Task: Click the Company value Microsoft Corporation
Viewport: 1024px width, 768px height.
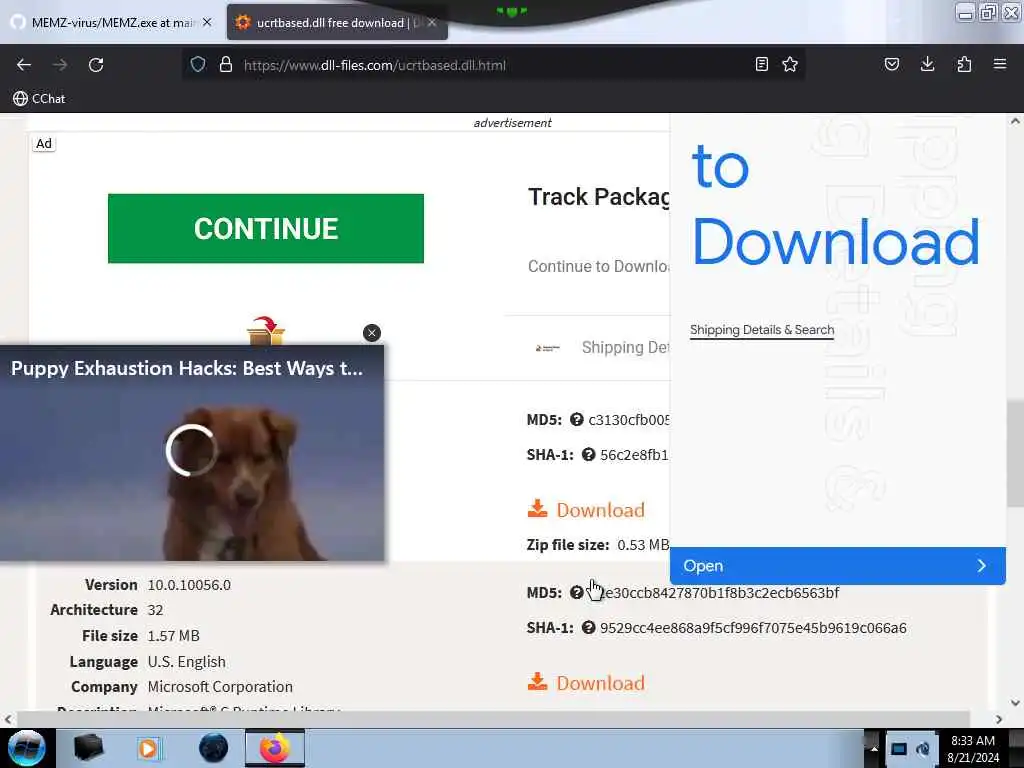Action: tap(220, 687)
